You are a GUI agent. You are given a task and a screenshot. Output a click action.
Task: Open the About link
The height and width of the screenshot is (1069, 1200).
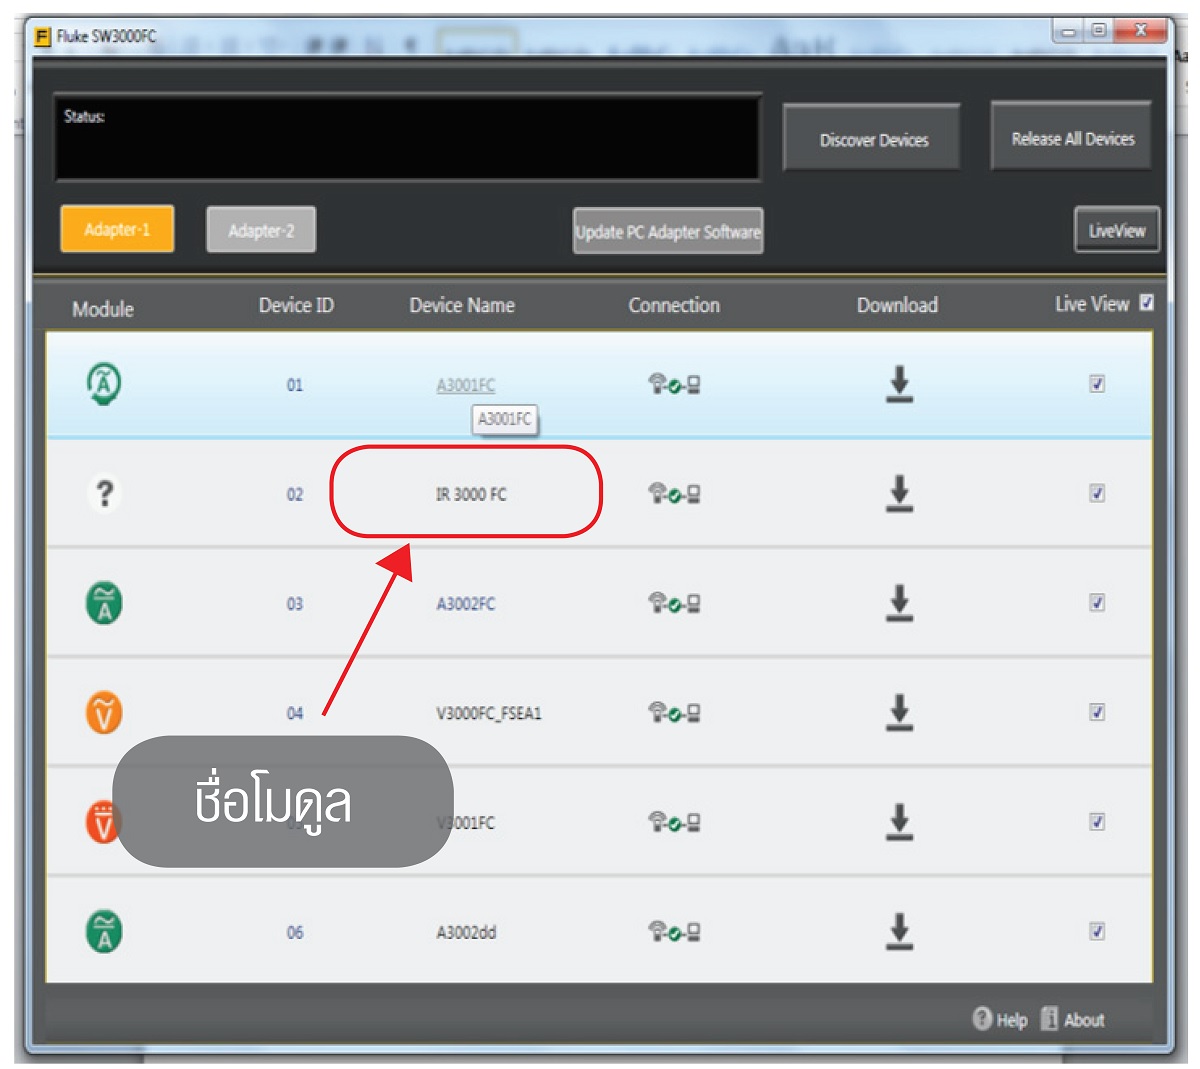pos(1073,1019)
